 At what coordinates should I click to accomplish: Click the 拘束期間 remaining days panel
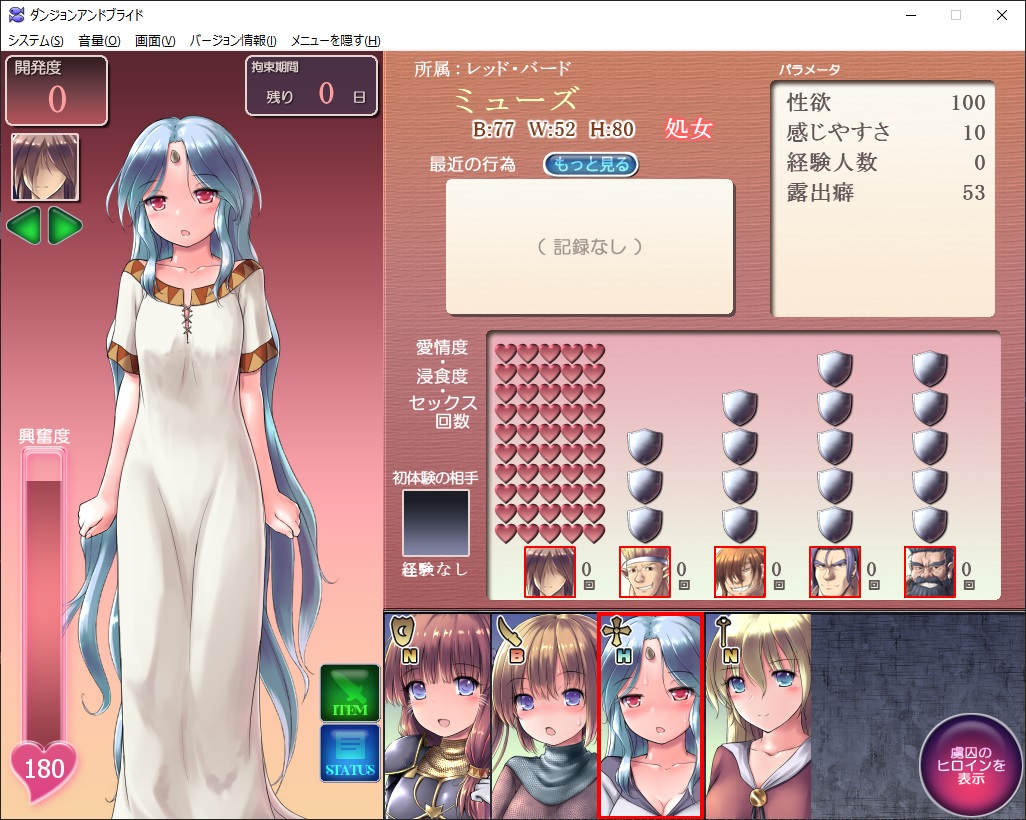311,86
